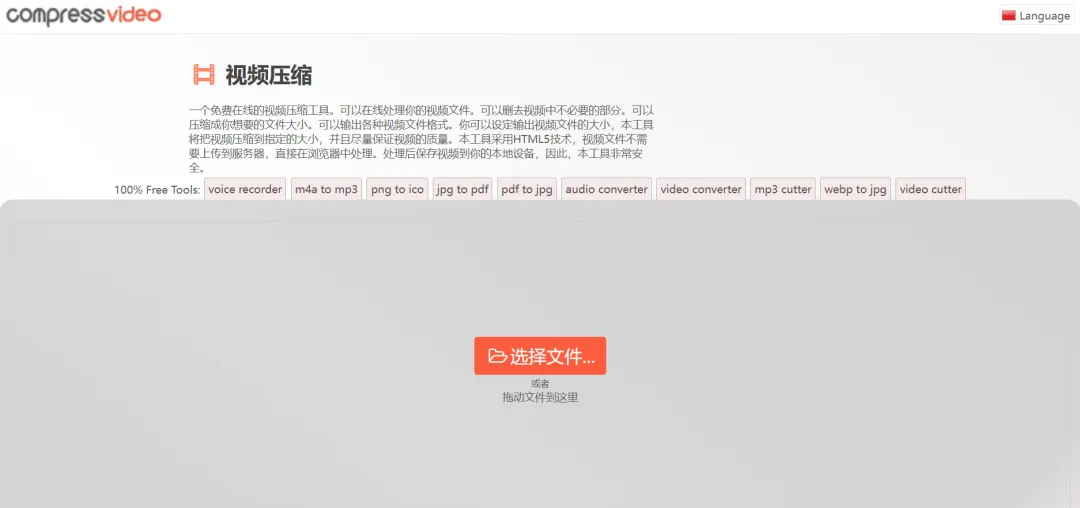Open the video converter tool
Viewport: 1080px width, 508px height.
(701, 189)
